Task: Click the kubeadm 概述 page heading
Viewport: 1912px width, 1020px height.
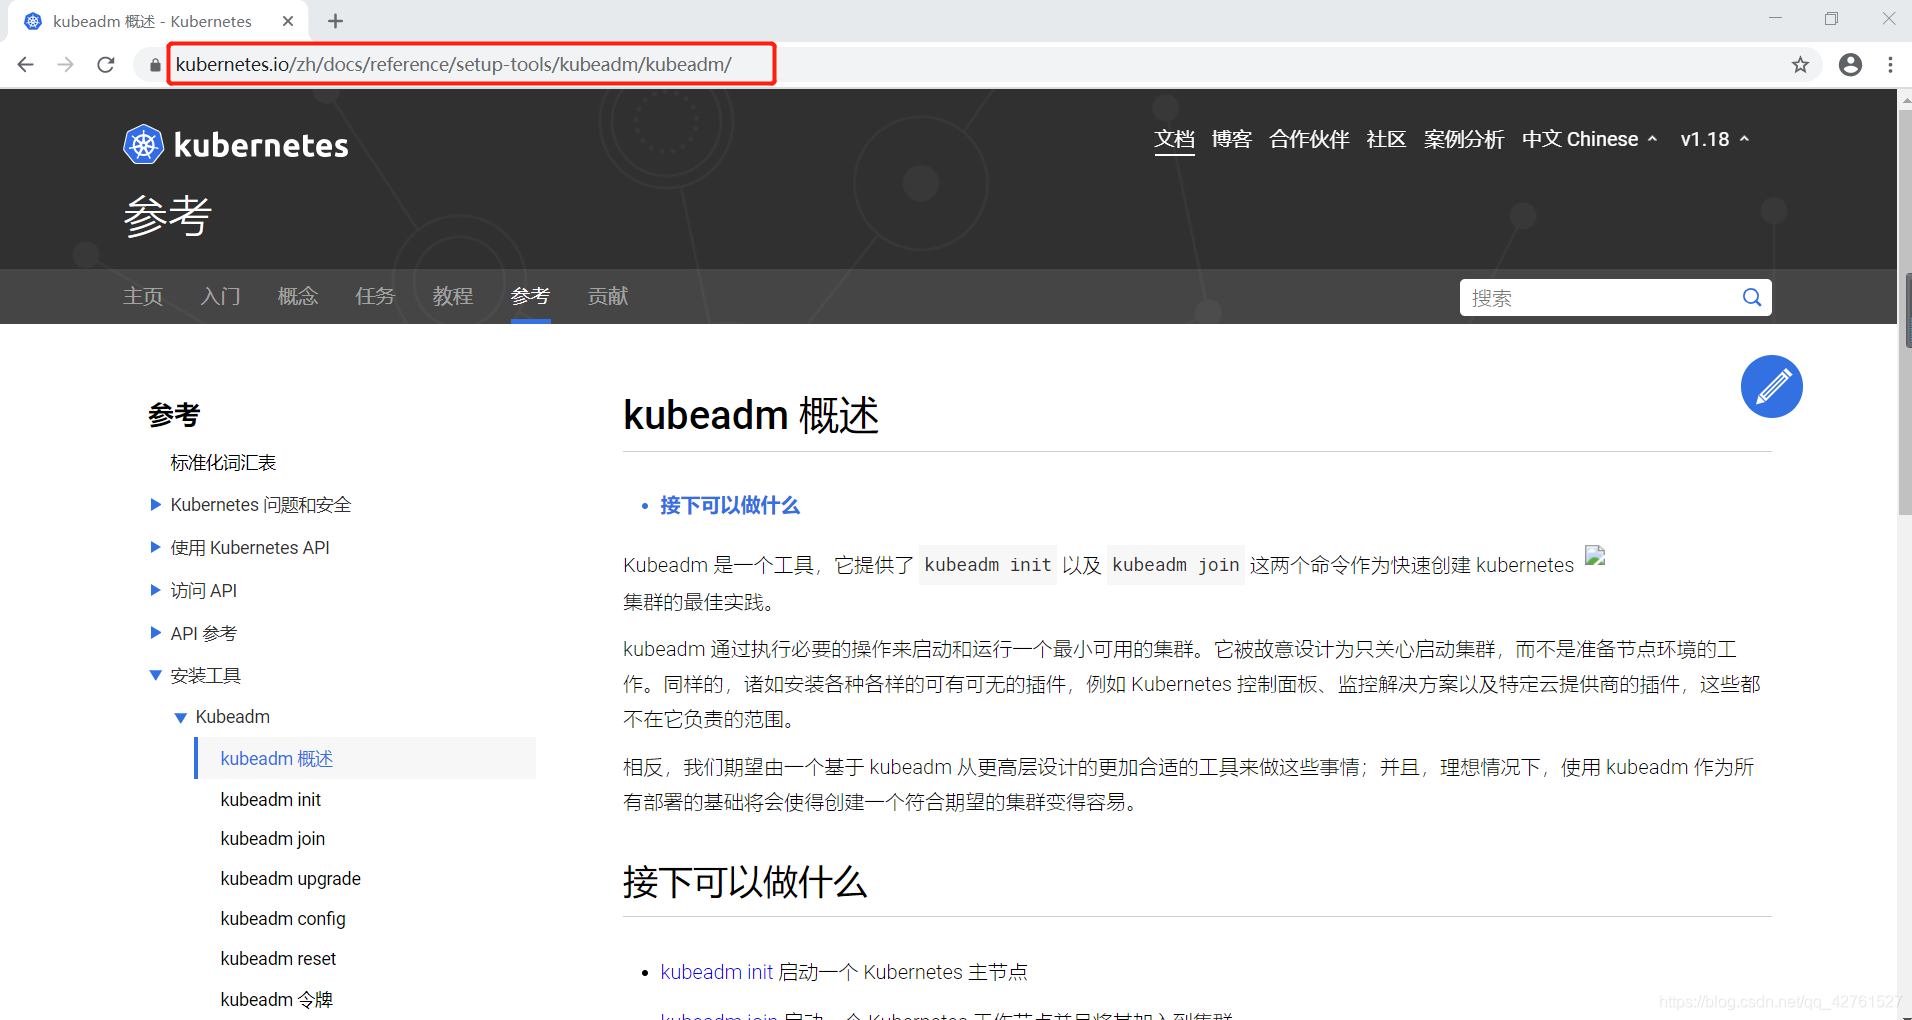Action: coord(751,415)
